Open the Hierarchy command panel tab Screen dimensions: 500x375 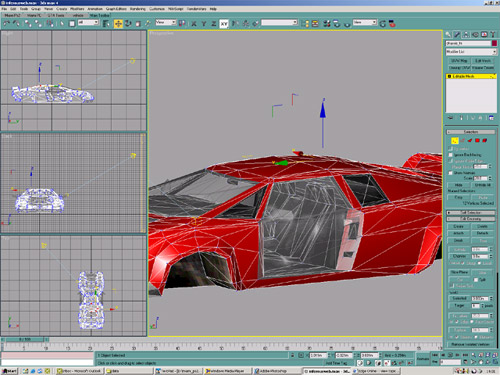click(466, 34)
